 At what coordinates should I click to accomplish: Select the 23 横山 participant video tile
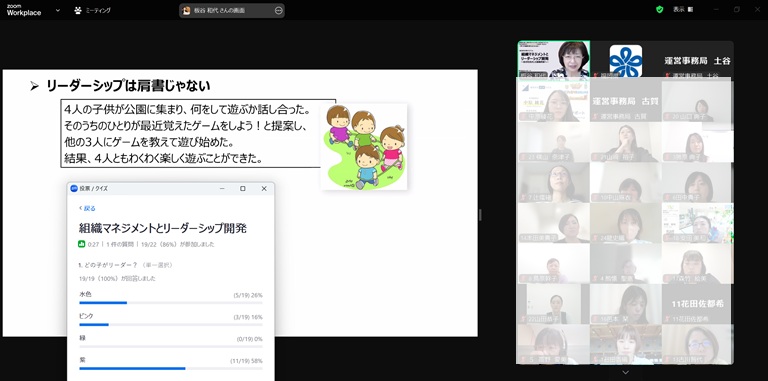[x=554, y=142]
